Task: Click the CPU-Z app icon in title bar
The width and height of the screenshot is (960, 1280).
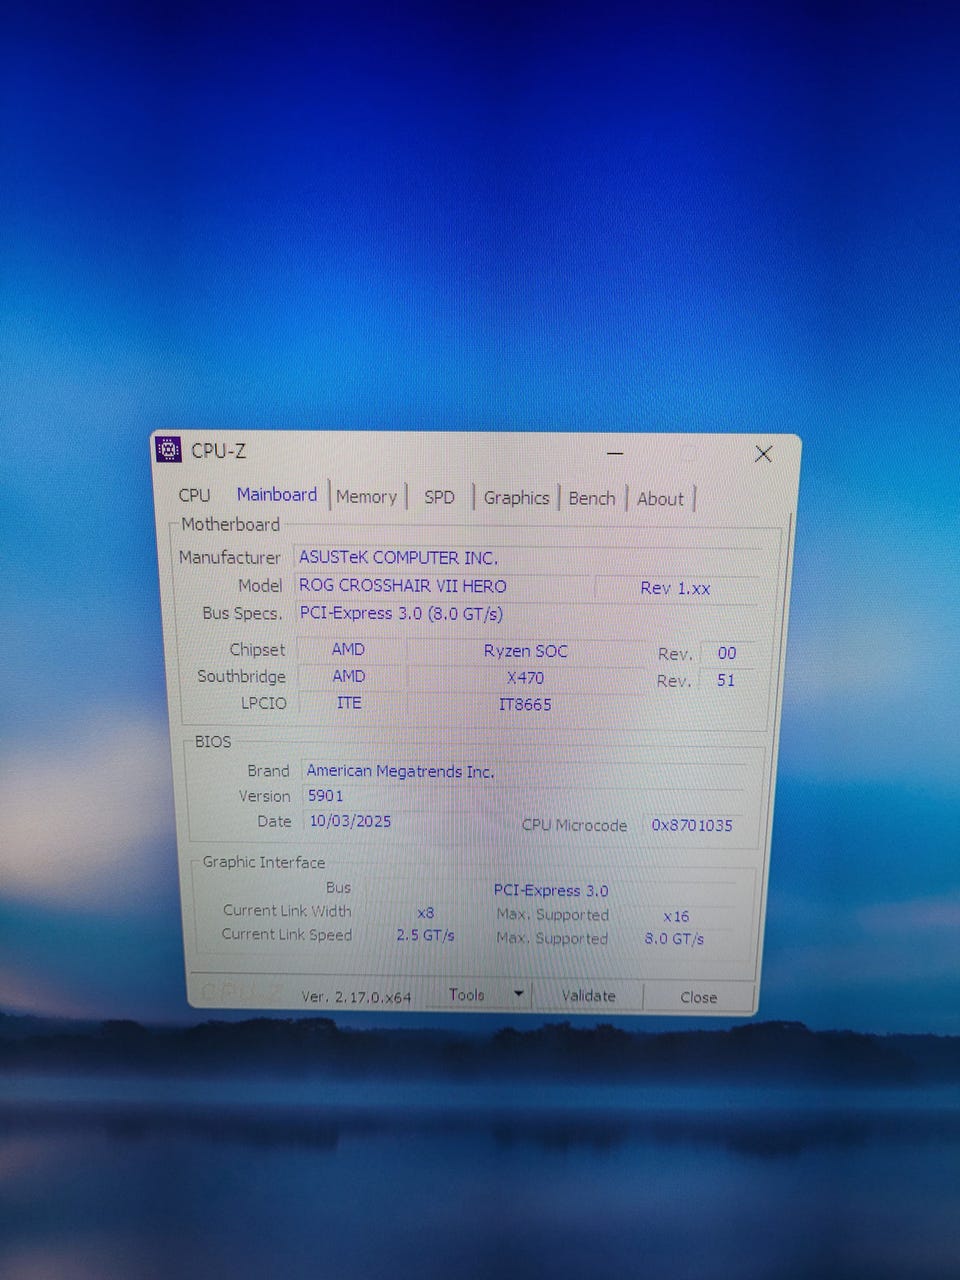Action: [x=169, y=450]
